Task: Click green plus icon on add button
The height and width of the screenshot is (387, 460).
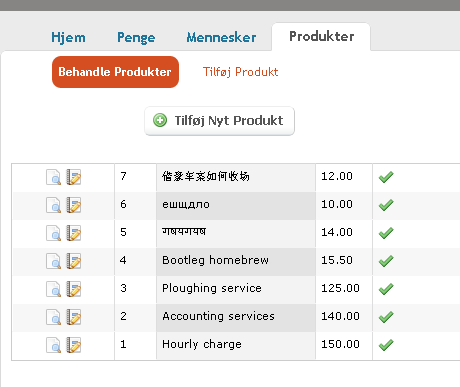Action: coord(160,120)
